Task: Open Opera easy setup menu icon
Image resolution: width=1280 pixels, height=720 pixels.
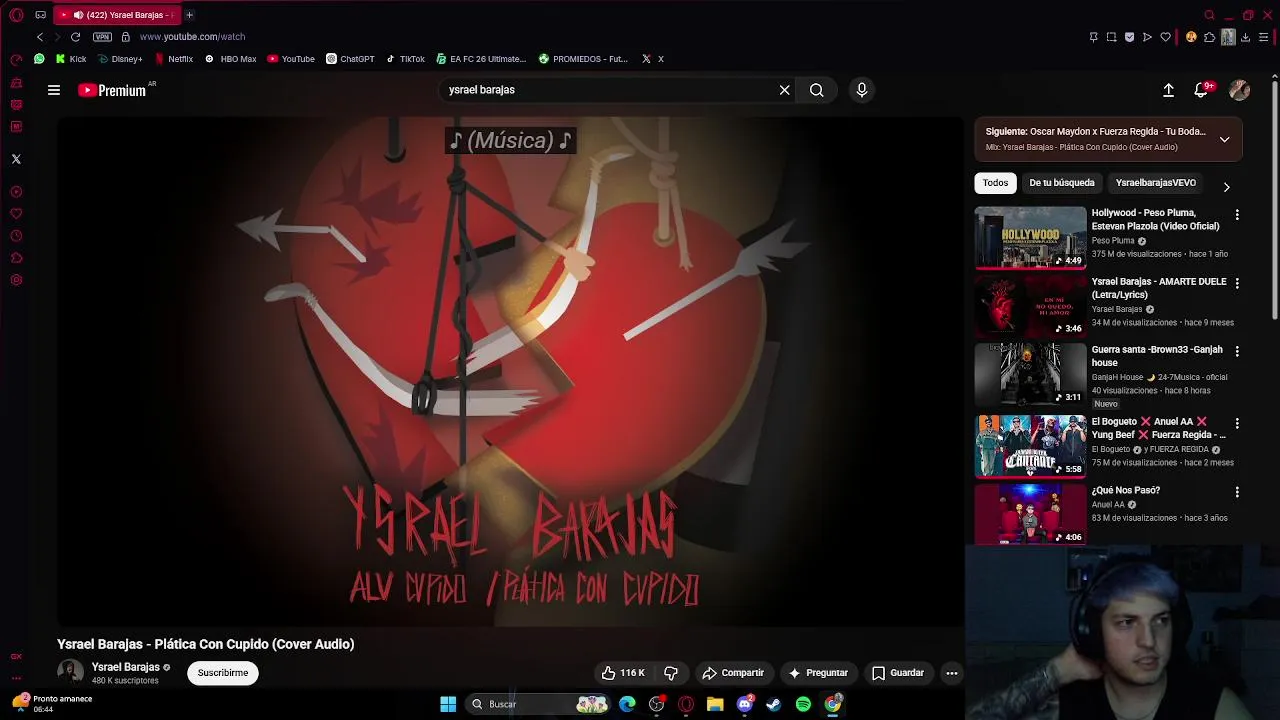Action: pos(1264,37)
